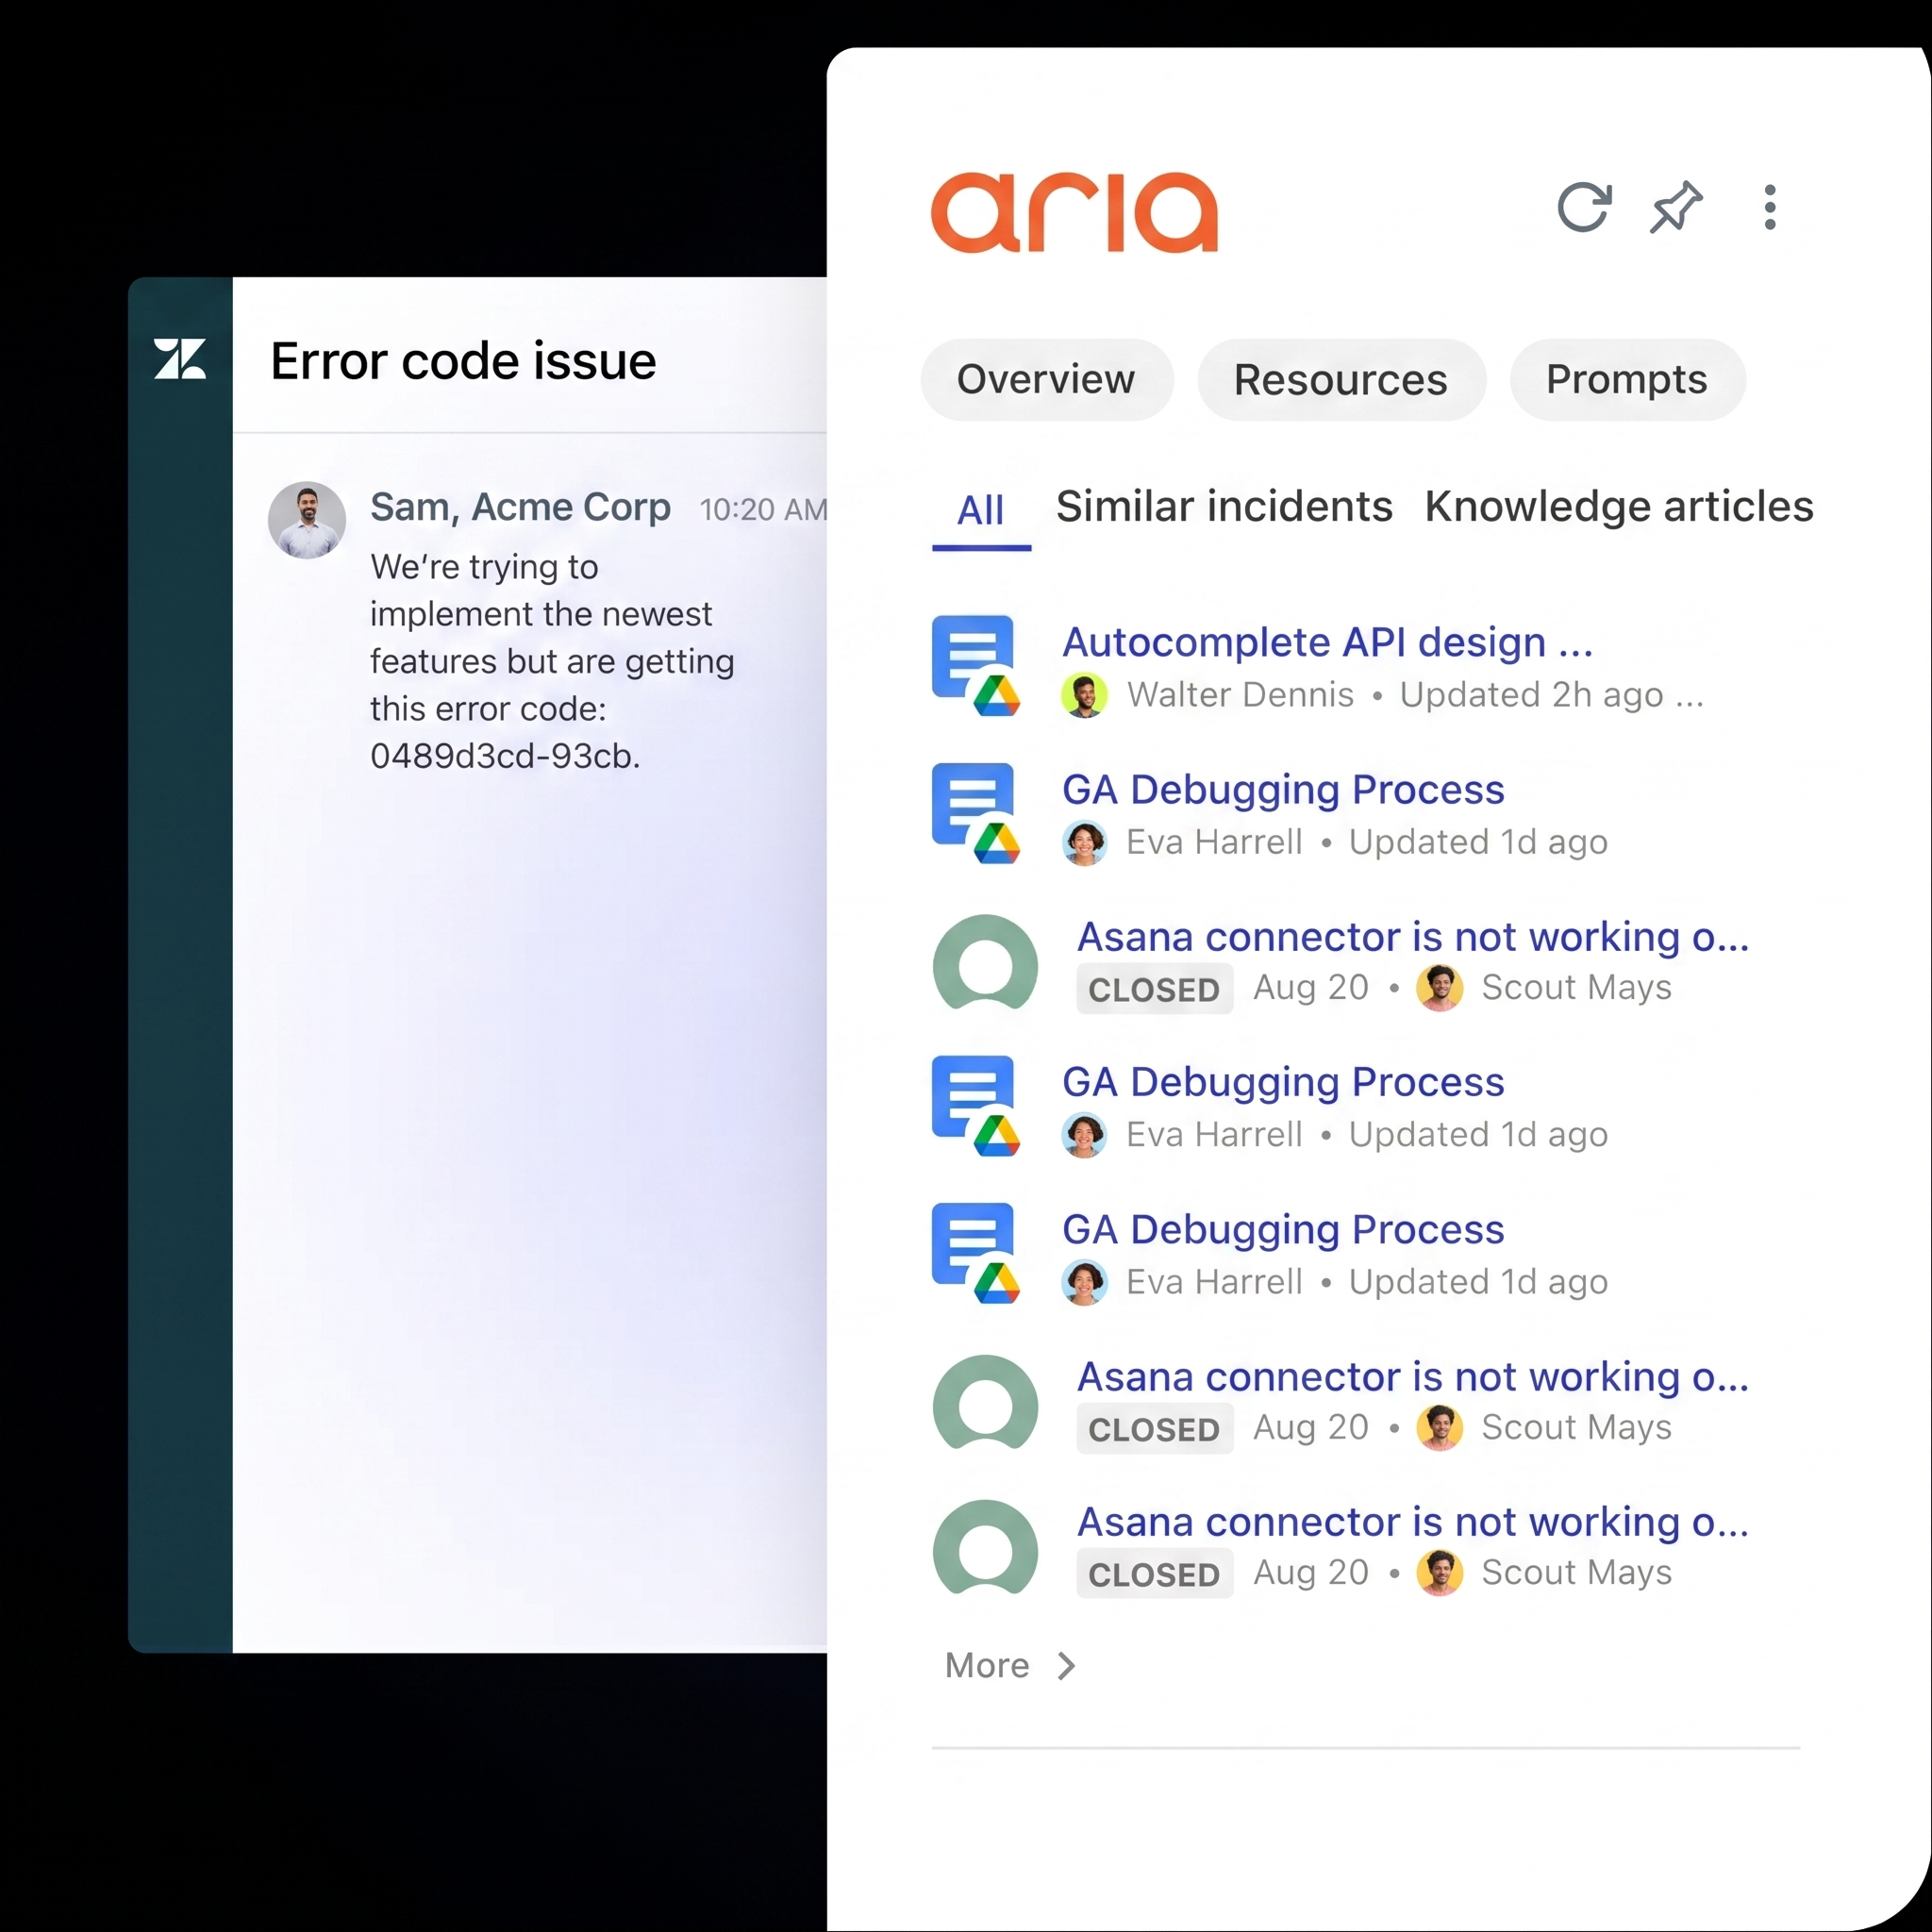Show the Similar incidents tab

1224,507
